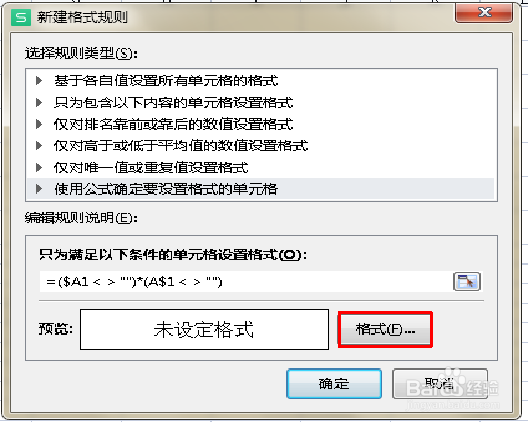Confirm with the 确定 button

pos(334,384)
